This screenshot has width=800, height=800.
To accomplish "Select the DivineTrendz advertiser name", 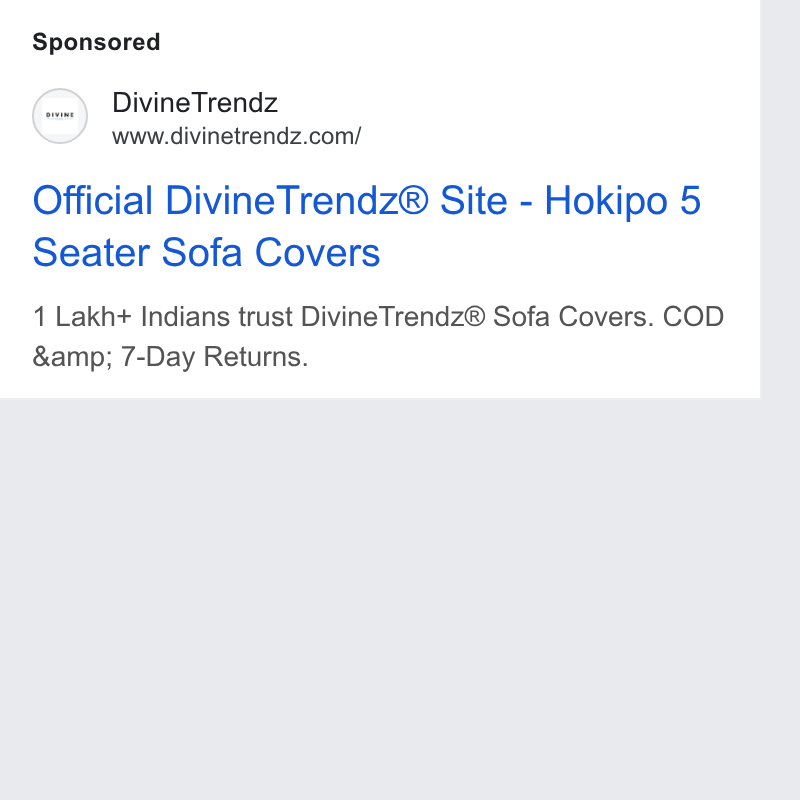I will 195,103.
